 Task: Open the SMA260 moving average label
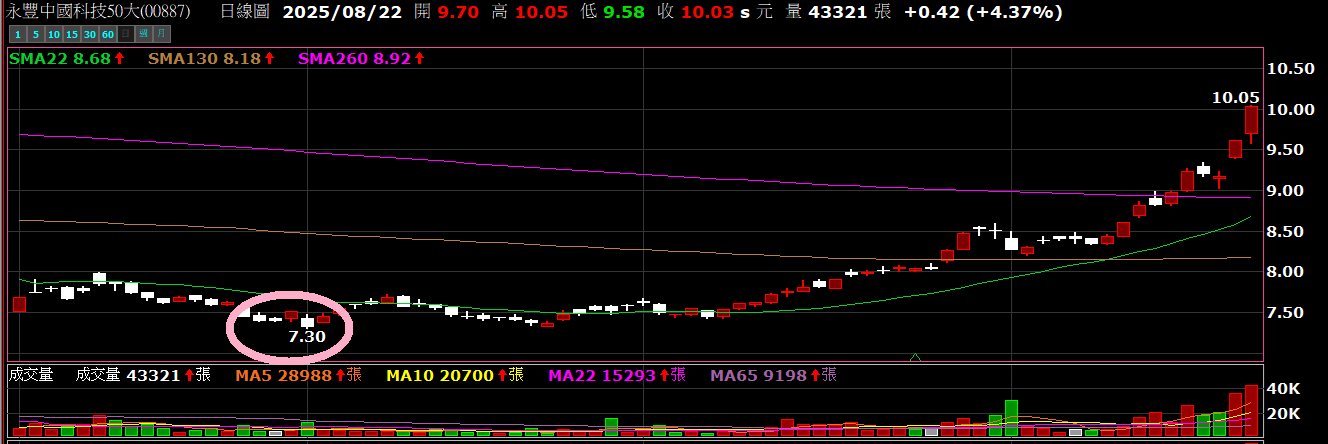(362, 59)
